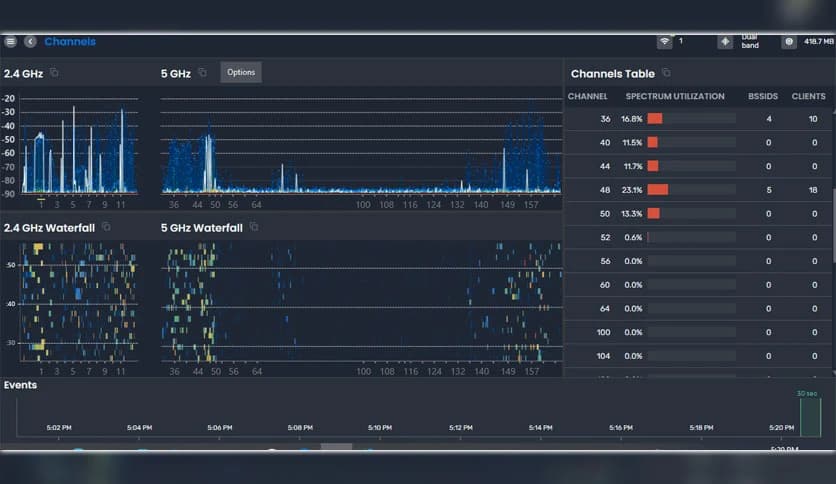Click the Wi-Fi adapter icon in header

point(664,42)
